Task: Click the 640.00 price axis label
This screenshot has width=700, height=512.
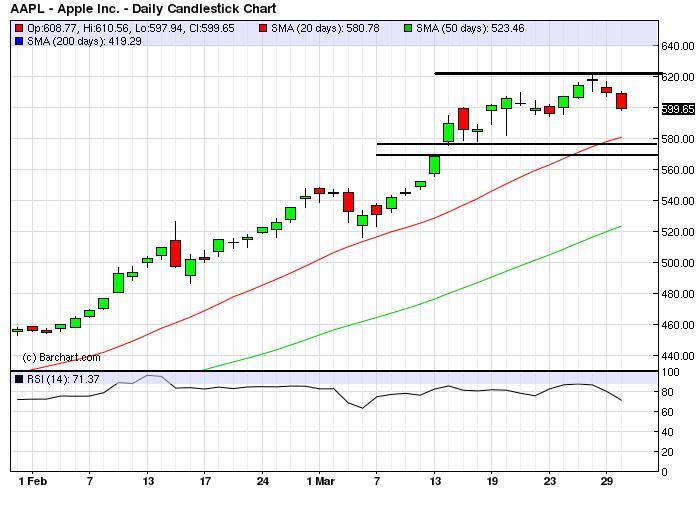Action: pyautogui.click(x=677, y=46)
